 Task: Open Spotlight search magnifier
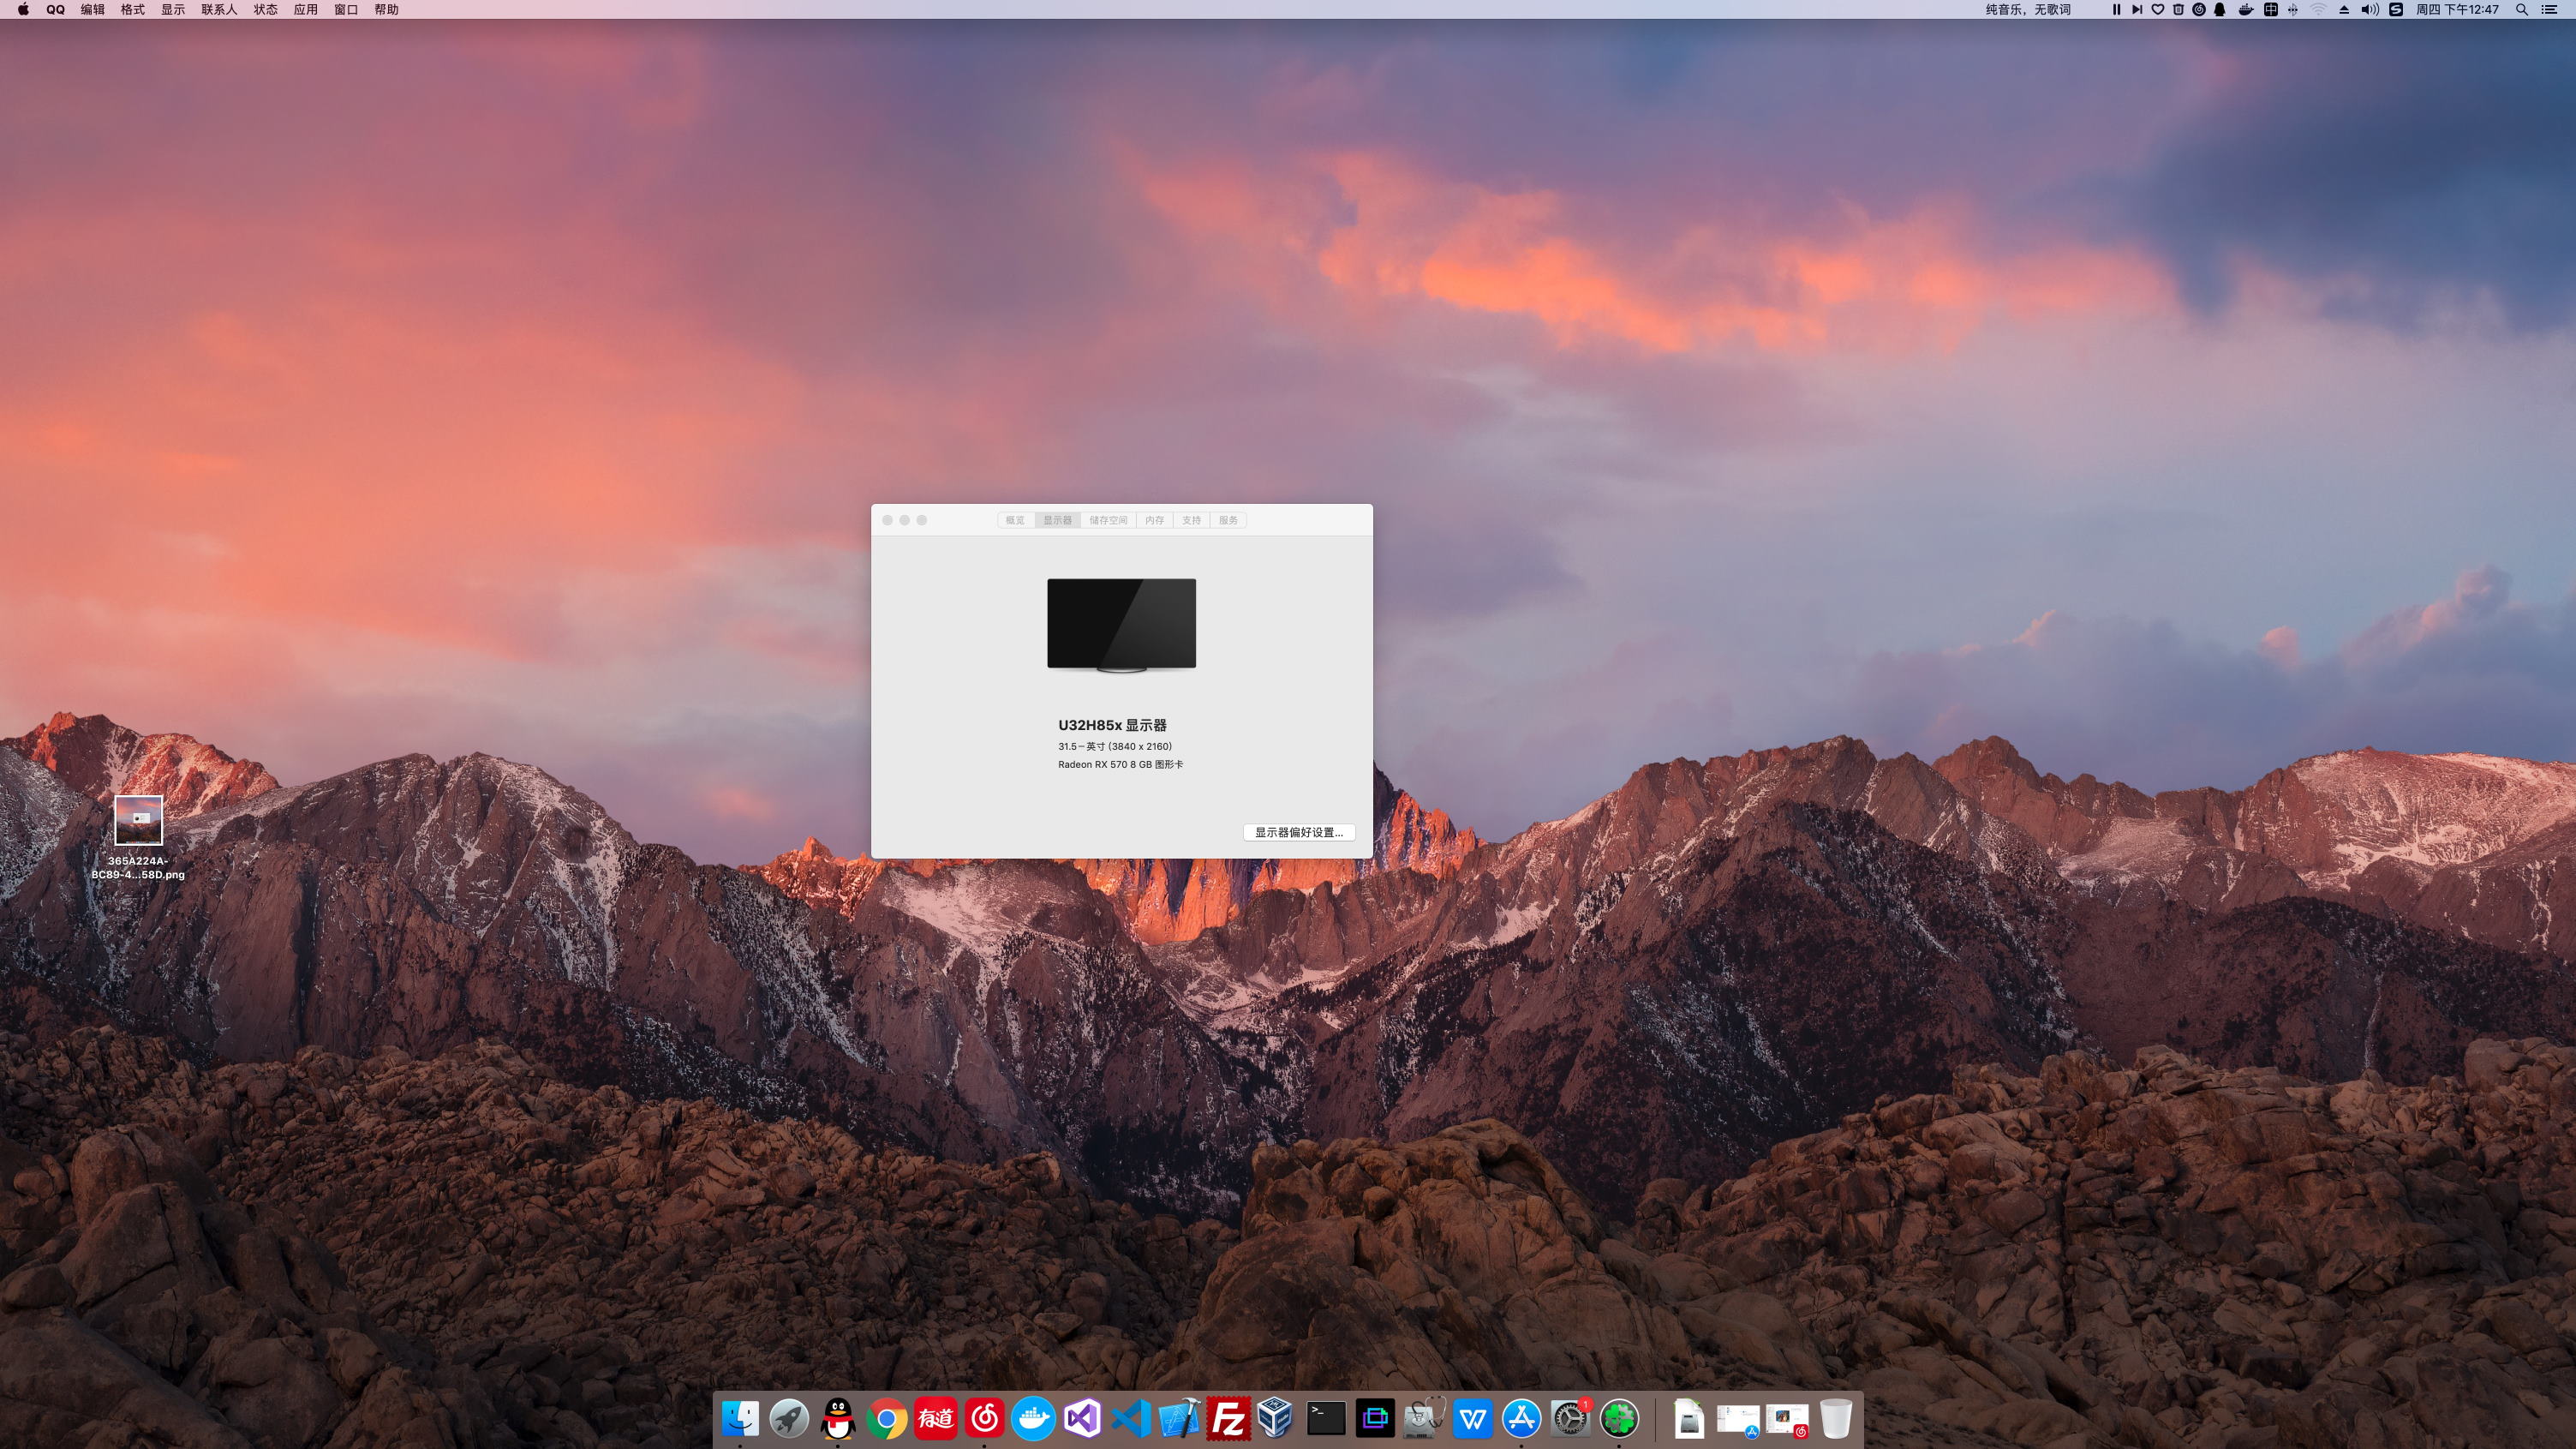click(x=2521, y=9)
